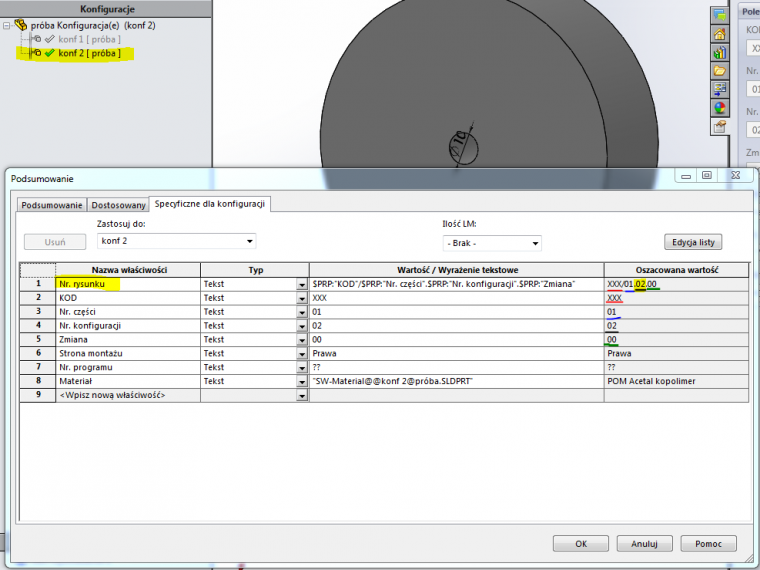Click the Typ column header
Image resolution: width=760 pixels, height=570 pixels.
pos(255,270)
